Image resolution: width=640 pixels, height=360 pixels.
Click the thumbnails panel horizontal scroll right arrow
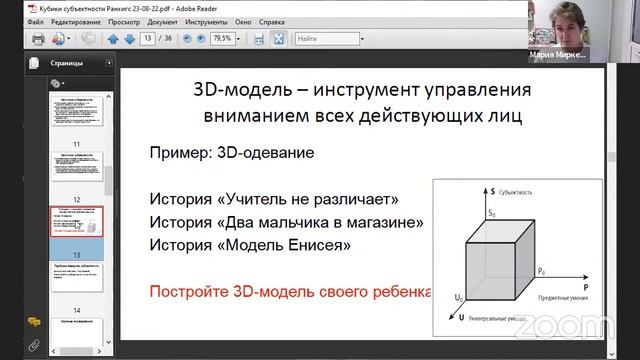tap(99, 351)
